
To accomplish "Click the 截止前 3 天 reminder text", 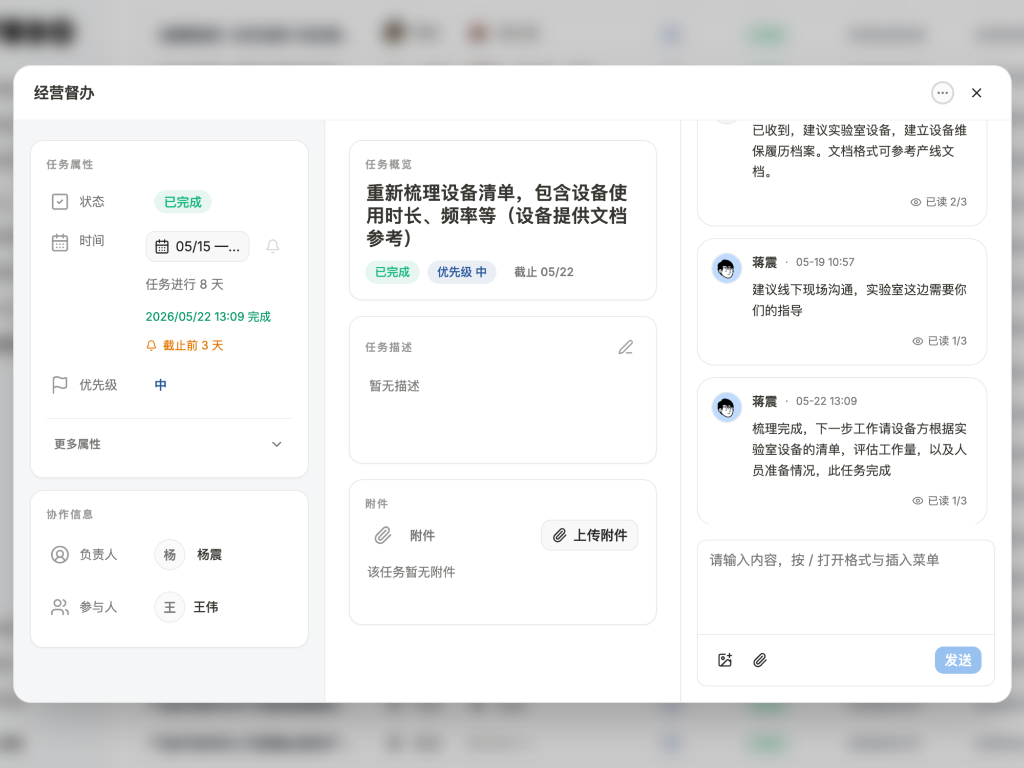I will click(x=193, y=345).
